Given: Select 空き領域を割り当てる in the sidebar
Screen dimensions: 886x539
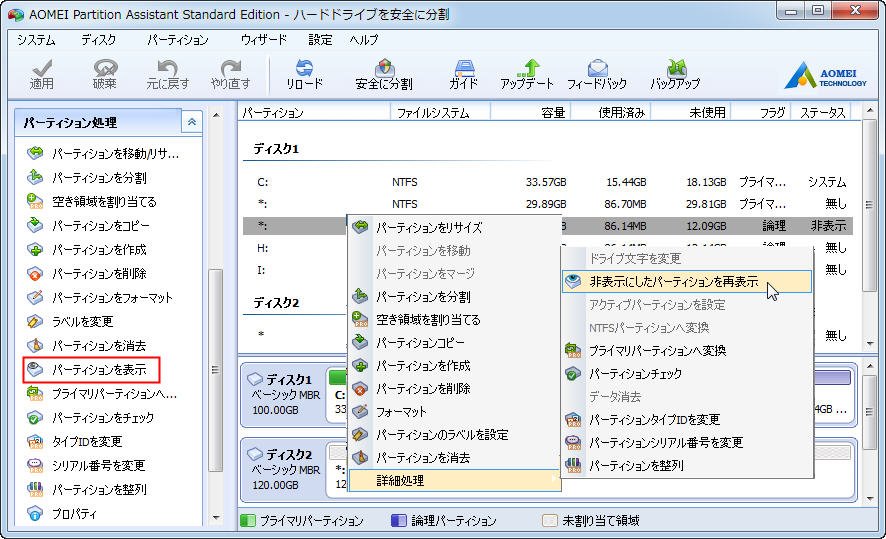Looking at the screenshot, I should tap(92, 201).
